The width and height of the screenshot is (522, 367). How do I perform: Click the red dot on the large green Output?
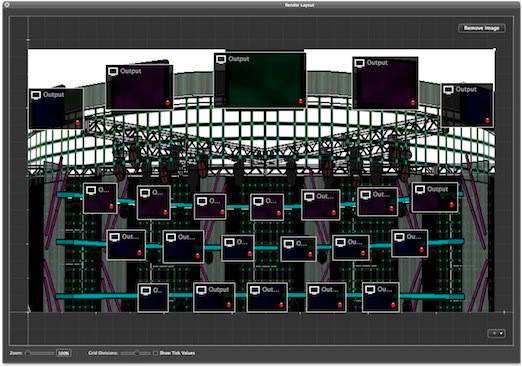point(300,101)
